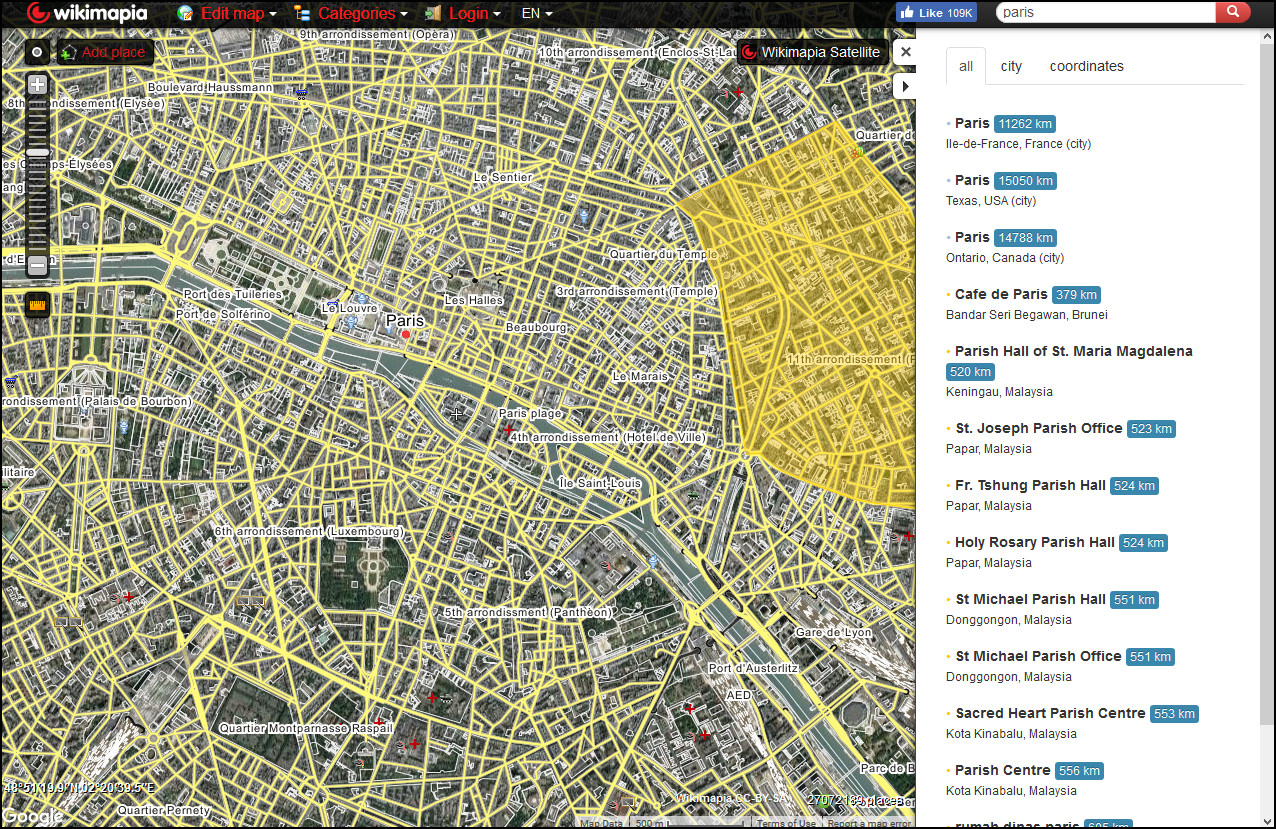This screenshot has height=829, width=1276.
Task: Open Paris, Ile-de-France search result
Action: (x=971, y=123)
